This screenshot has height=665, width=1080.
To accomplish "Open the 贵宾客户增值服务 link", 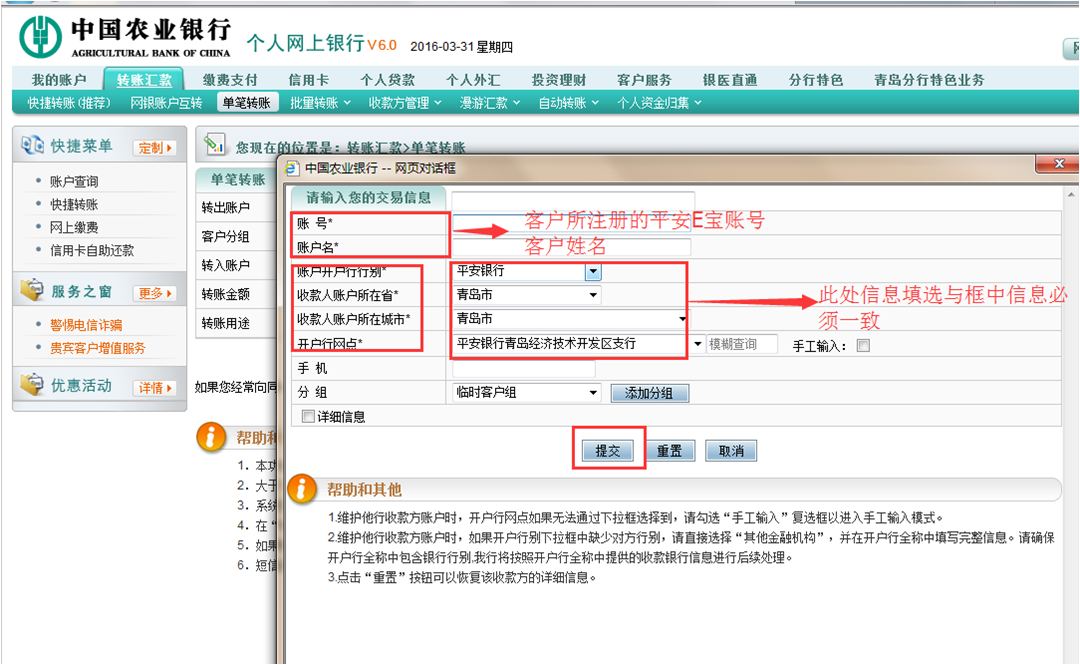I will [97, 348].
